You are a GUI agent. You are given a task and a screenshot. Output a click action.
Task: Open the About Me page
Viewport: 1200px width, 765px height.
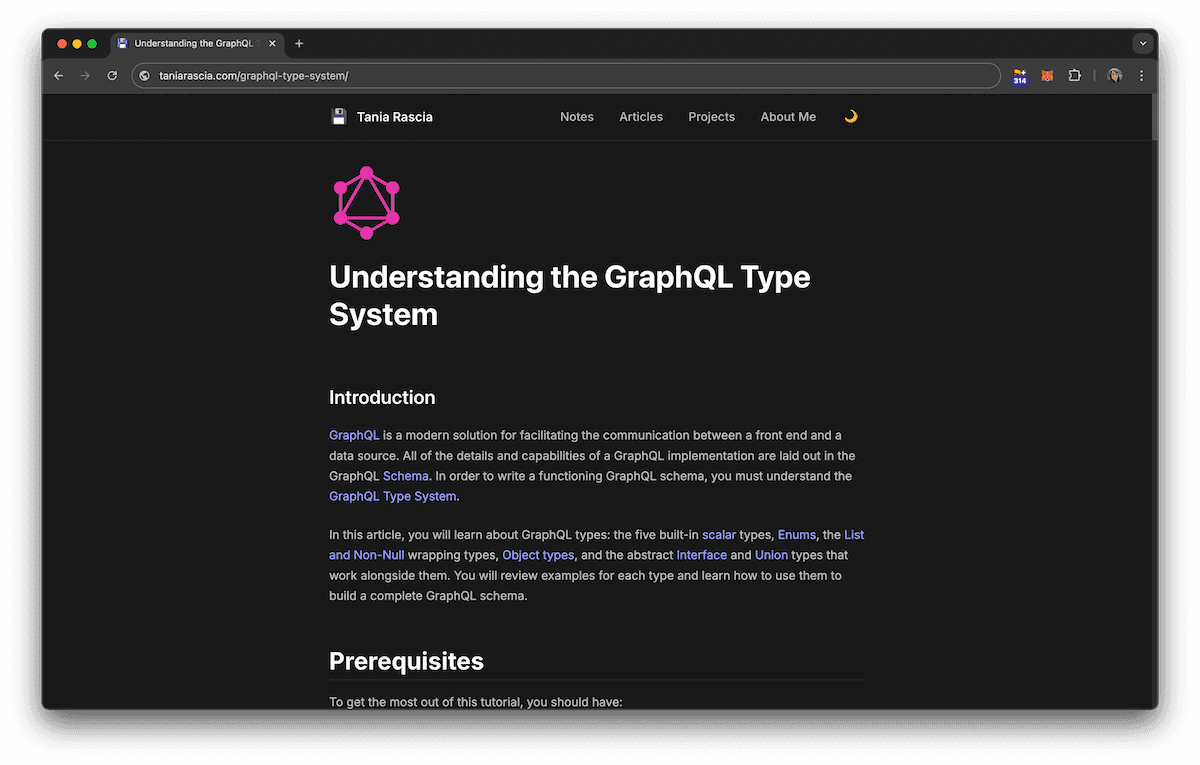coord(788,117)
